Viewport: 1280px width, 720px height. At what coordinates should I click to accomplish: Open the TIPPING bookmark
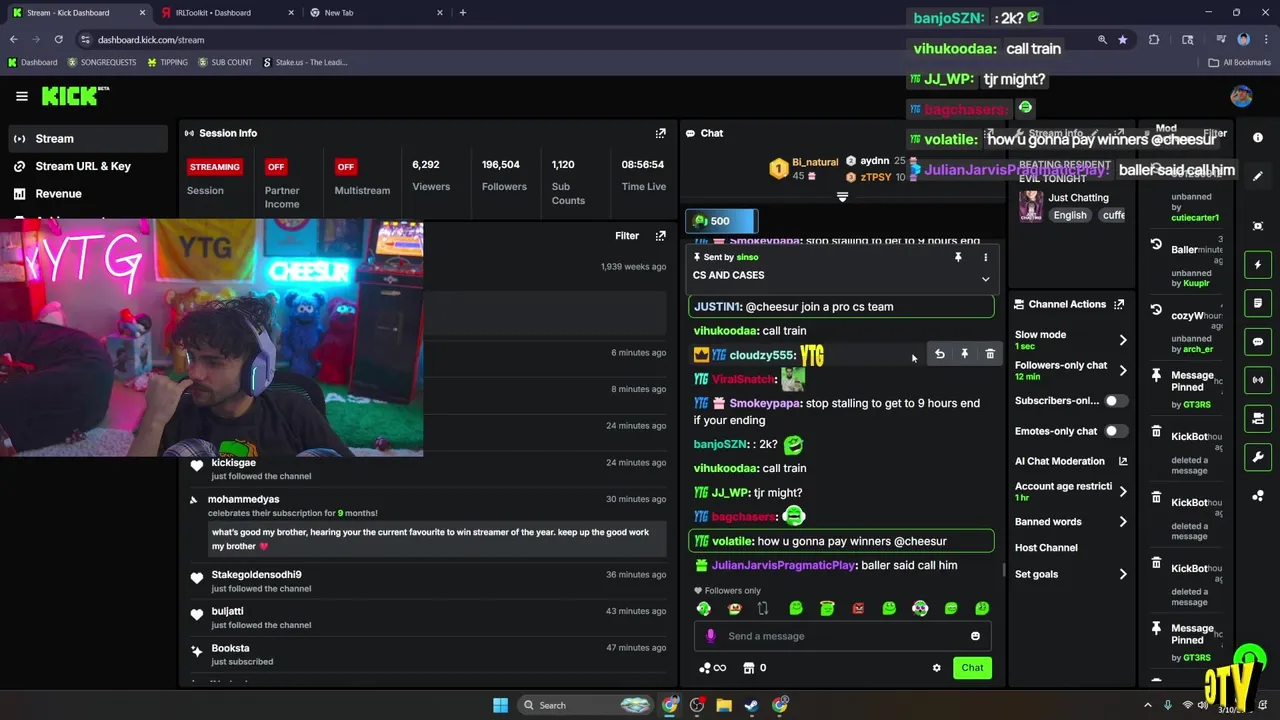tap(167, 62)
